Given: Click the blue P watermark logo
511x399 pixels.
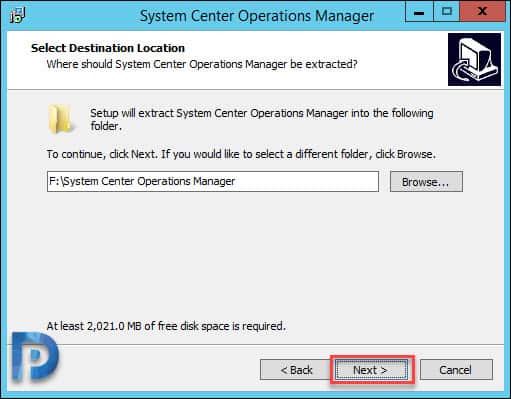Looking at the screenshot, I should click(x=35, y=356).
